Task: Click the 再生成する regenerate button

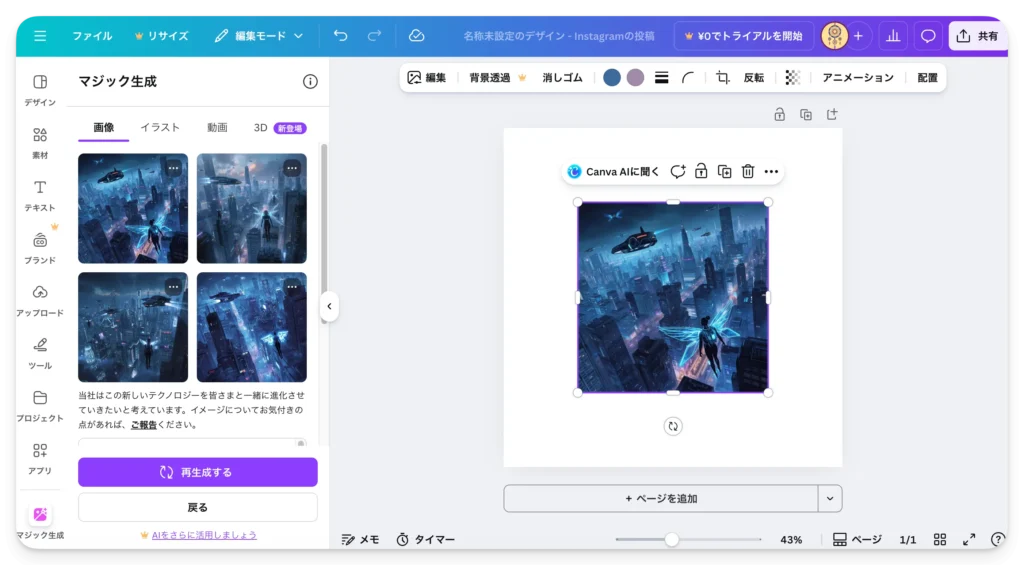Action: [198, 472]
